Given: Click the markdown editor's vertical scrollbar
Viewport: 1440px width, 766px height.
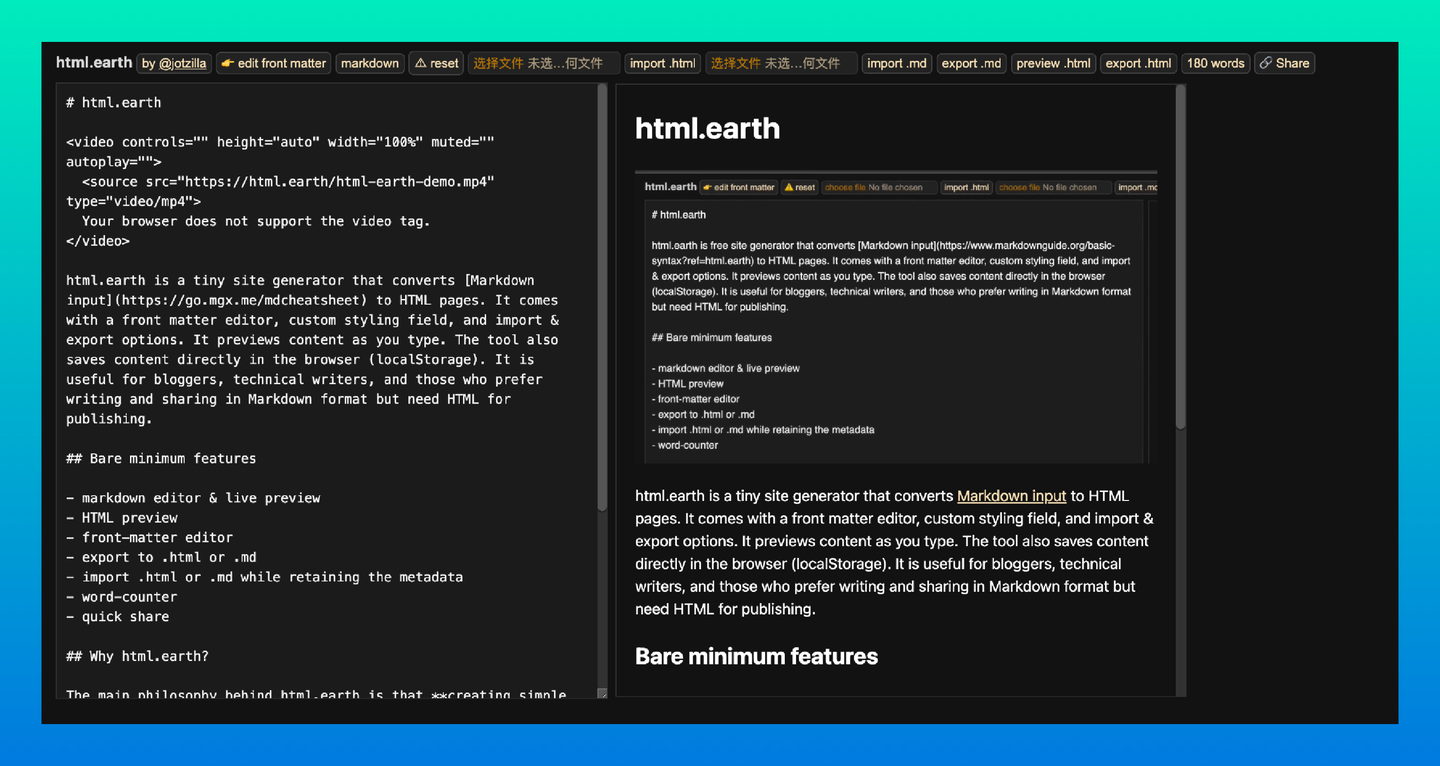Looking at the screenshot, I should 602,298.
